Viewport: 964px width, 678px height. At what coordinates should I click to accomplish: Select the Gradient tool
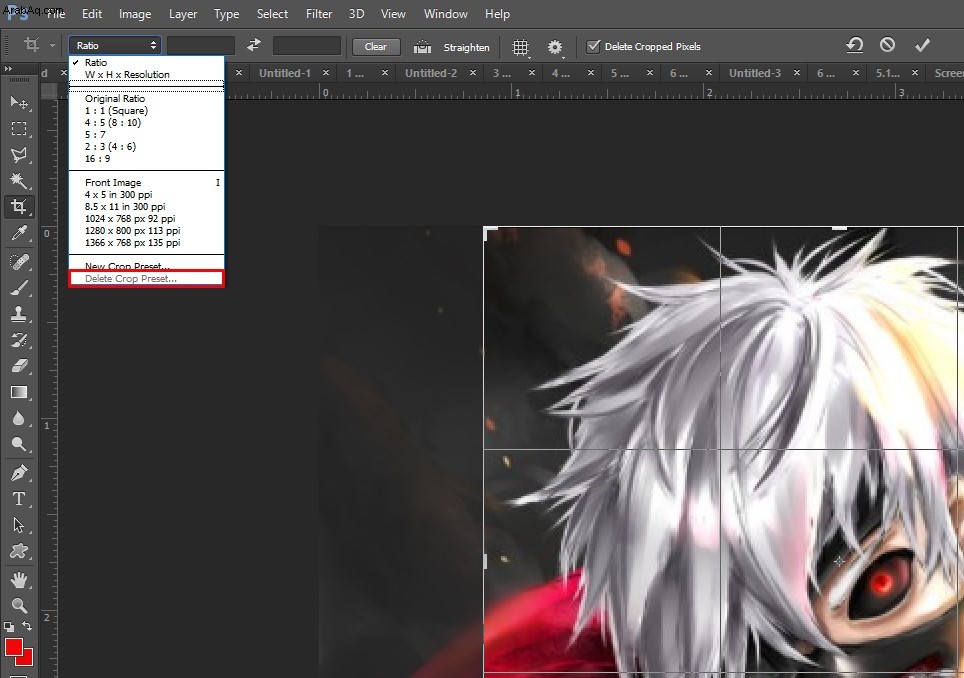(x=19, y=392)
